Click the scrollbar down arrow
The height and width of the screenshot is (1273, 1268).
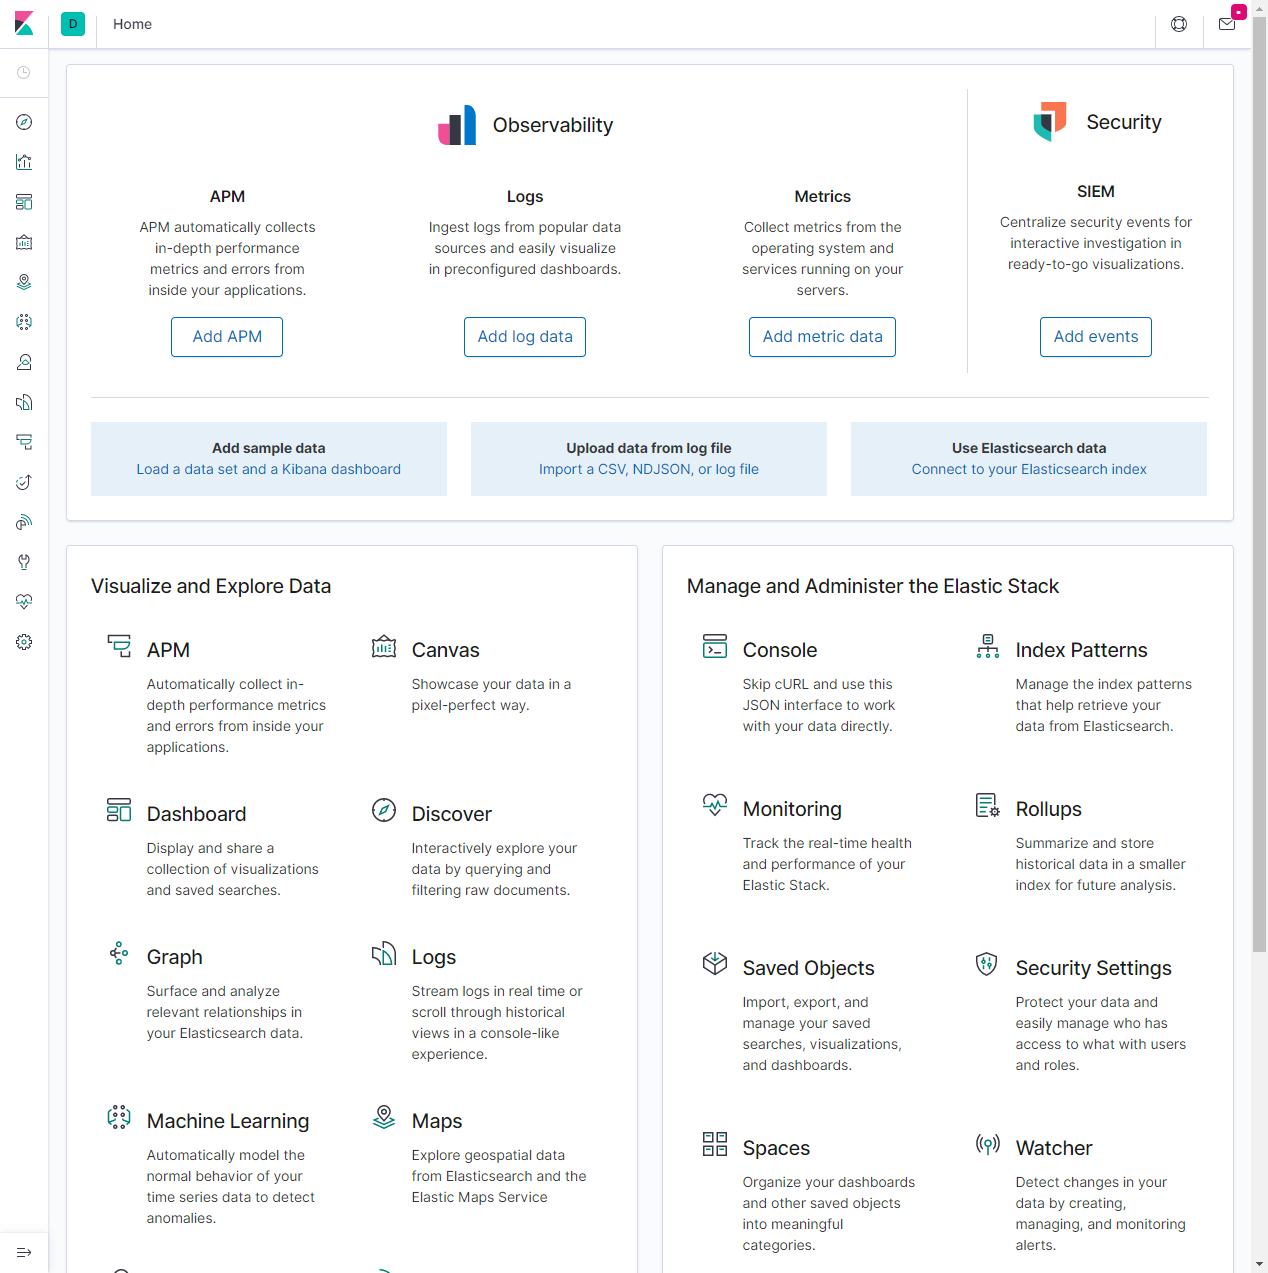point(1260,1265)
